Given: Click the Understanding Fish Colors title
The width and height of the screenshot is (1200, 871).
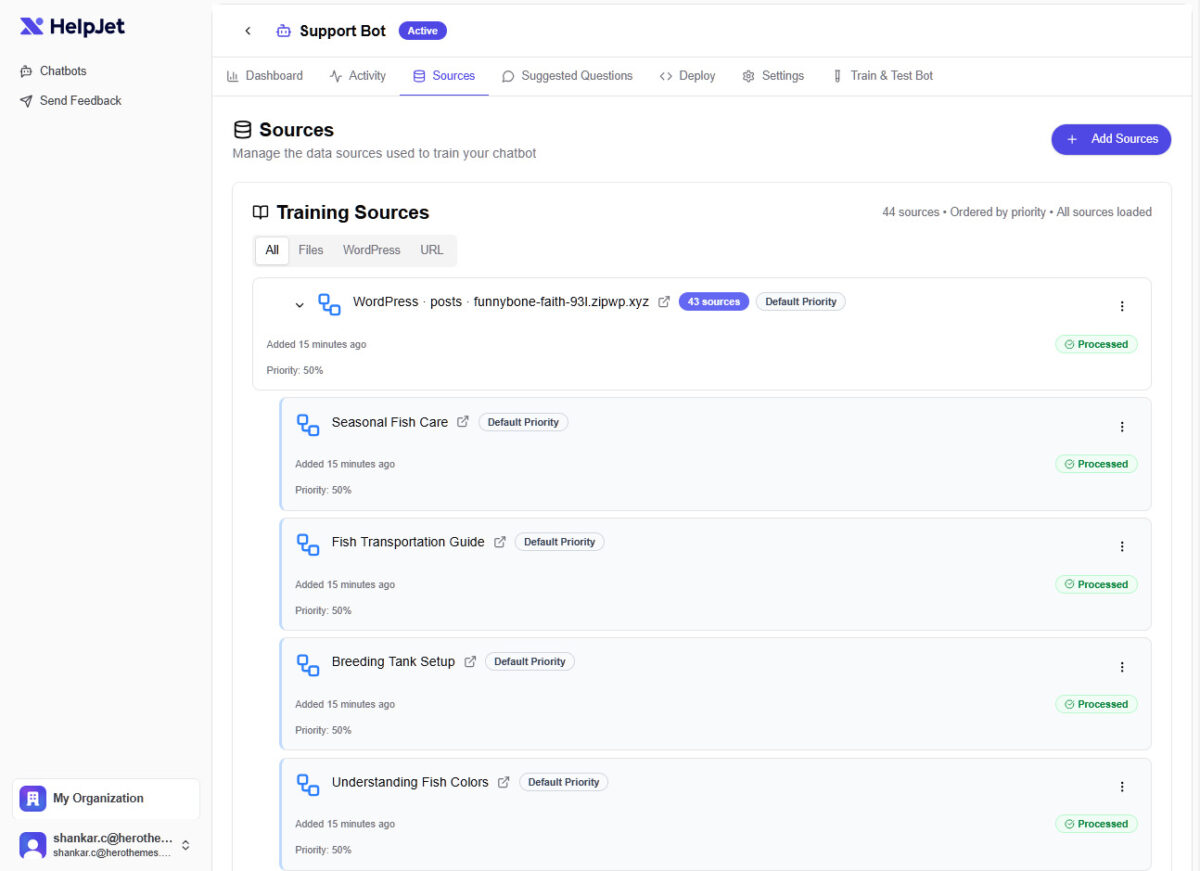Looking at the screenshot, I should point(410,782).
